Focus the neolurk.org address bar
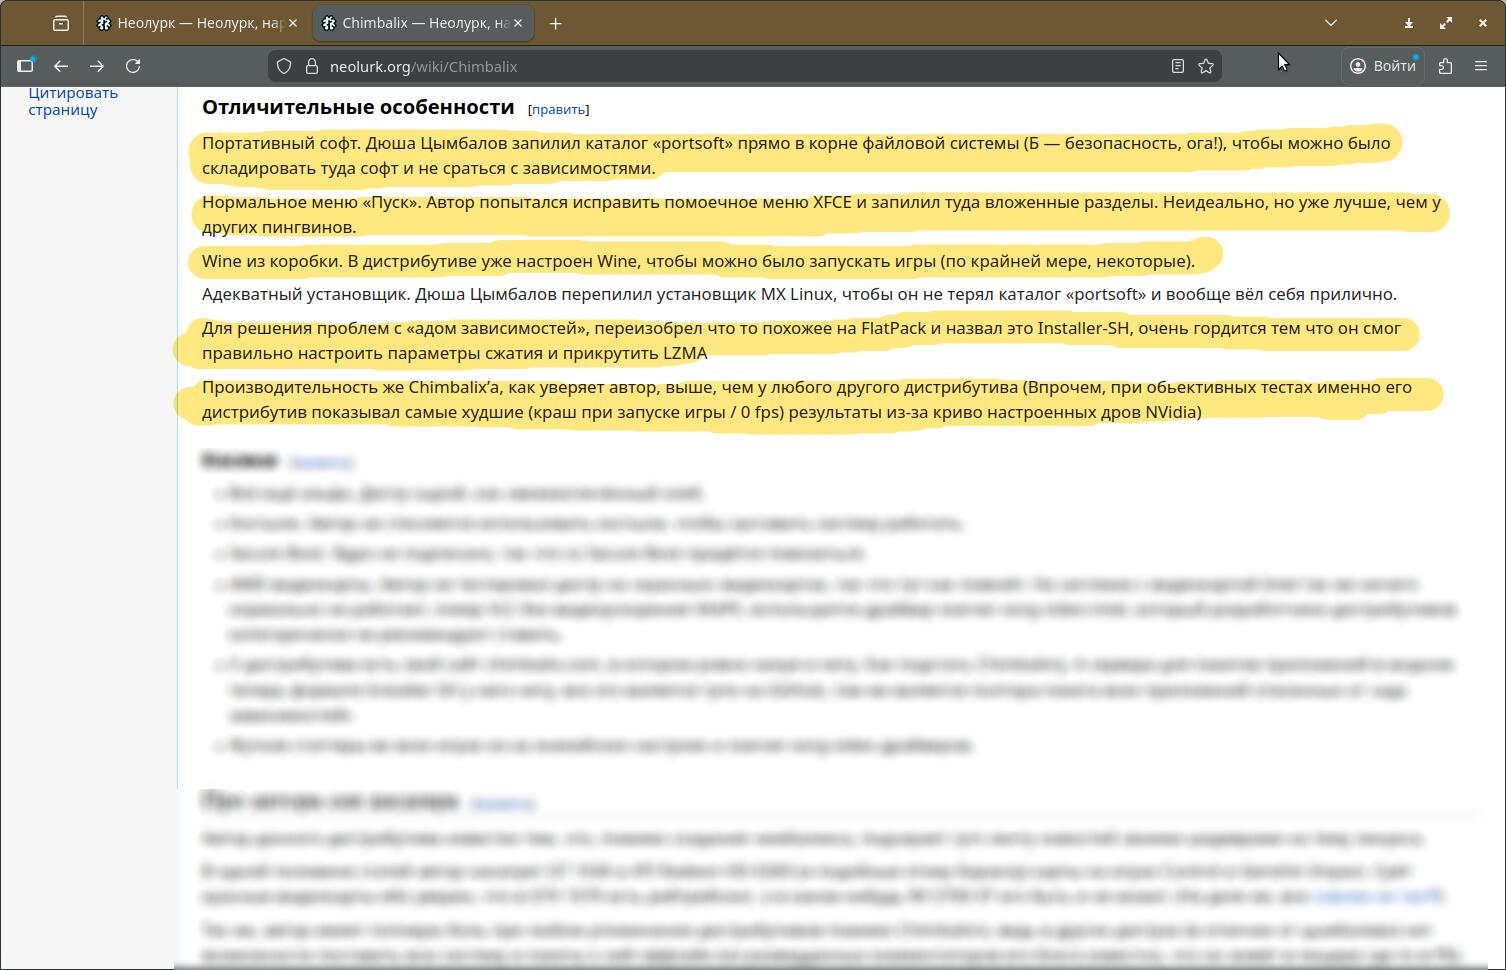The image size is (1506, 970). 745,66
